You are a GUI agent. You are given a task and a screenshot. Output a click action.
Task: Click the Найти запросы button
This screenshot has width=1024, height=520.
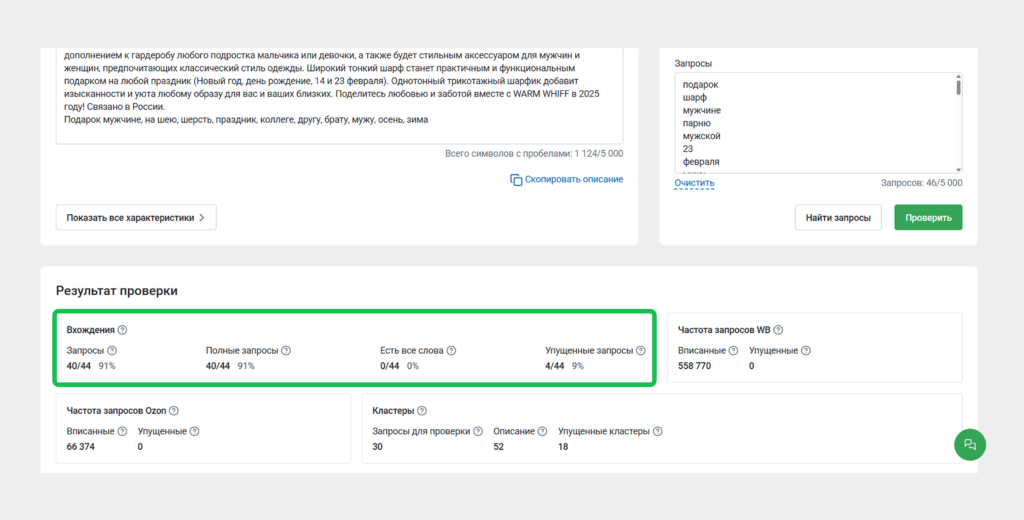pos(838,217)
